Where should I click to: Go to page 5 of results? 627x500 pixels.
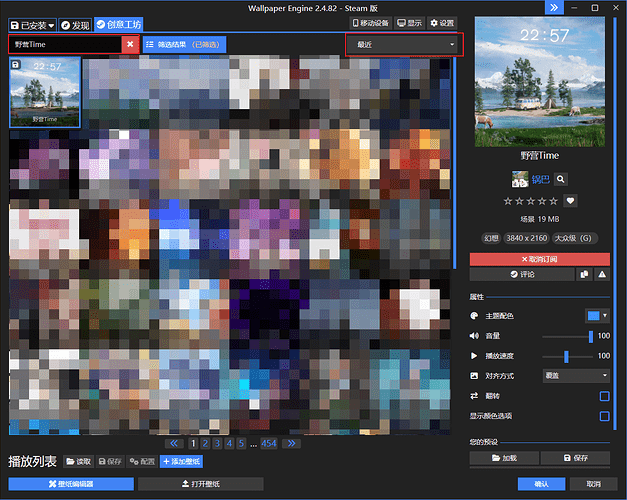click(242, 443)
